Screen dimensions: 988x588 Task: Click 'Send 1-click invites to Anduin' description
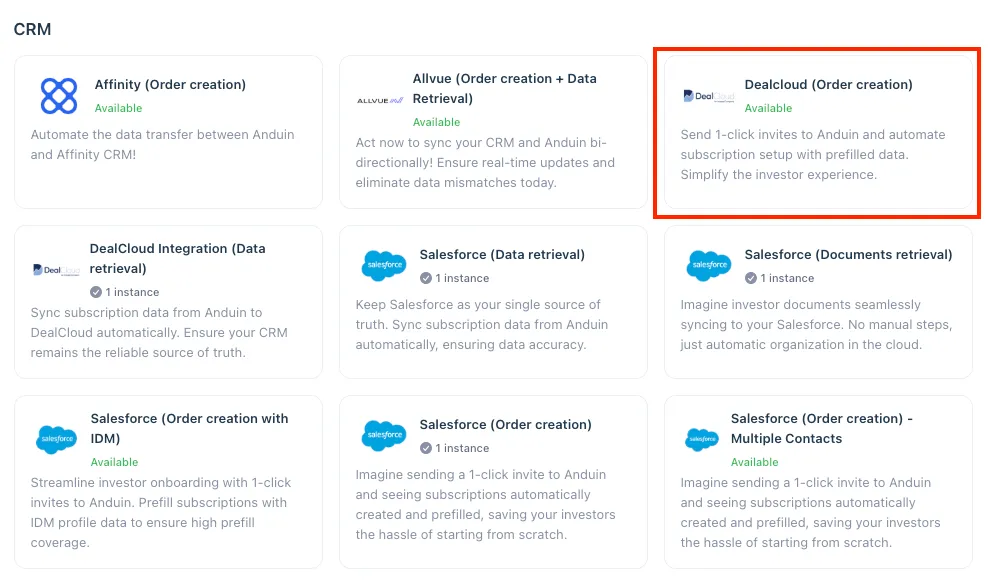pyautogui.click(x=813, y=154)
